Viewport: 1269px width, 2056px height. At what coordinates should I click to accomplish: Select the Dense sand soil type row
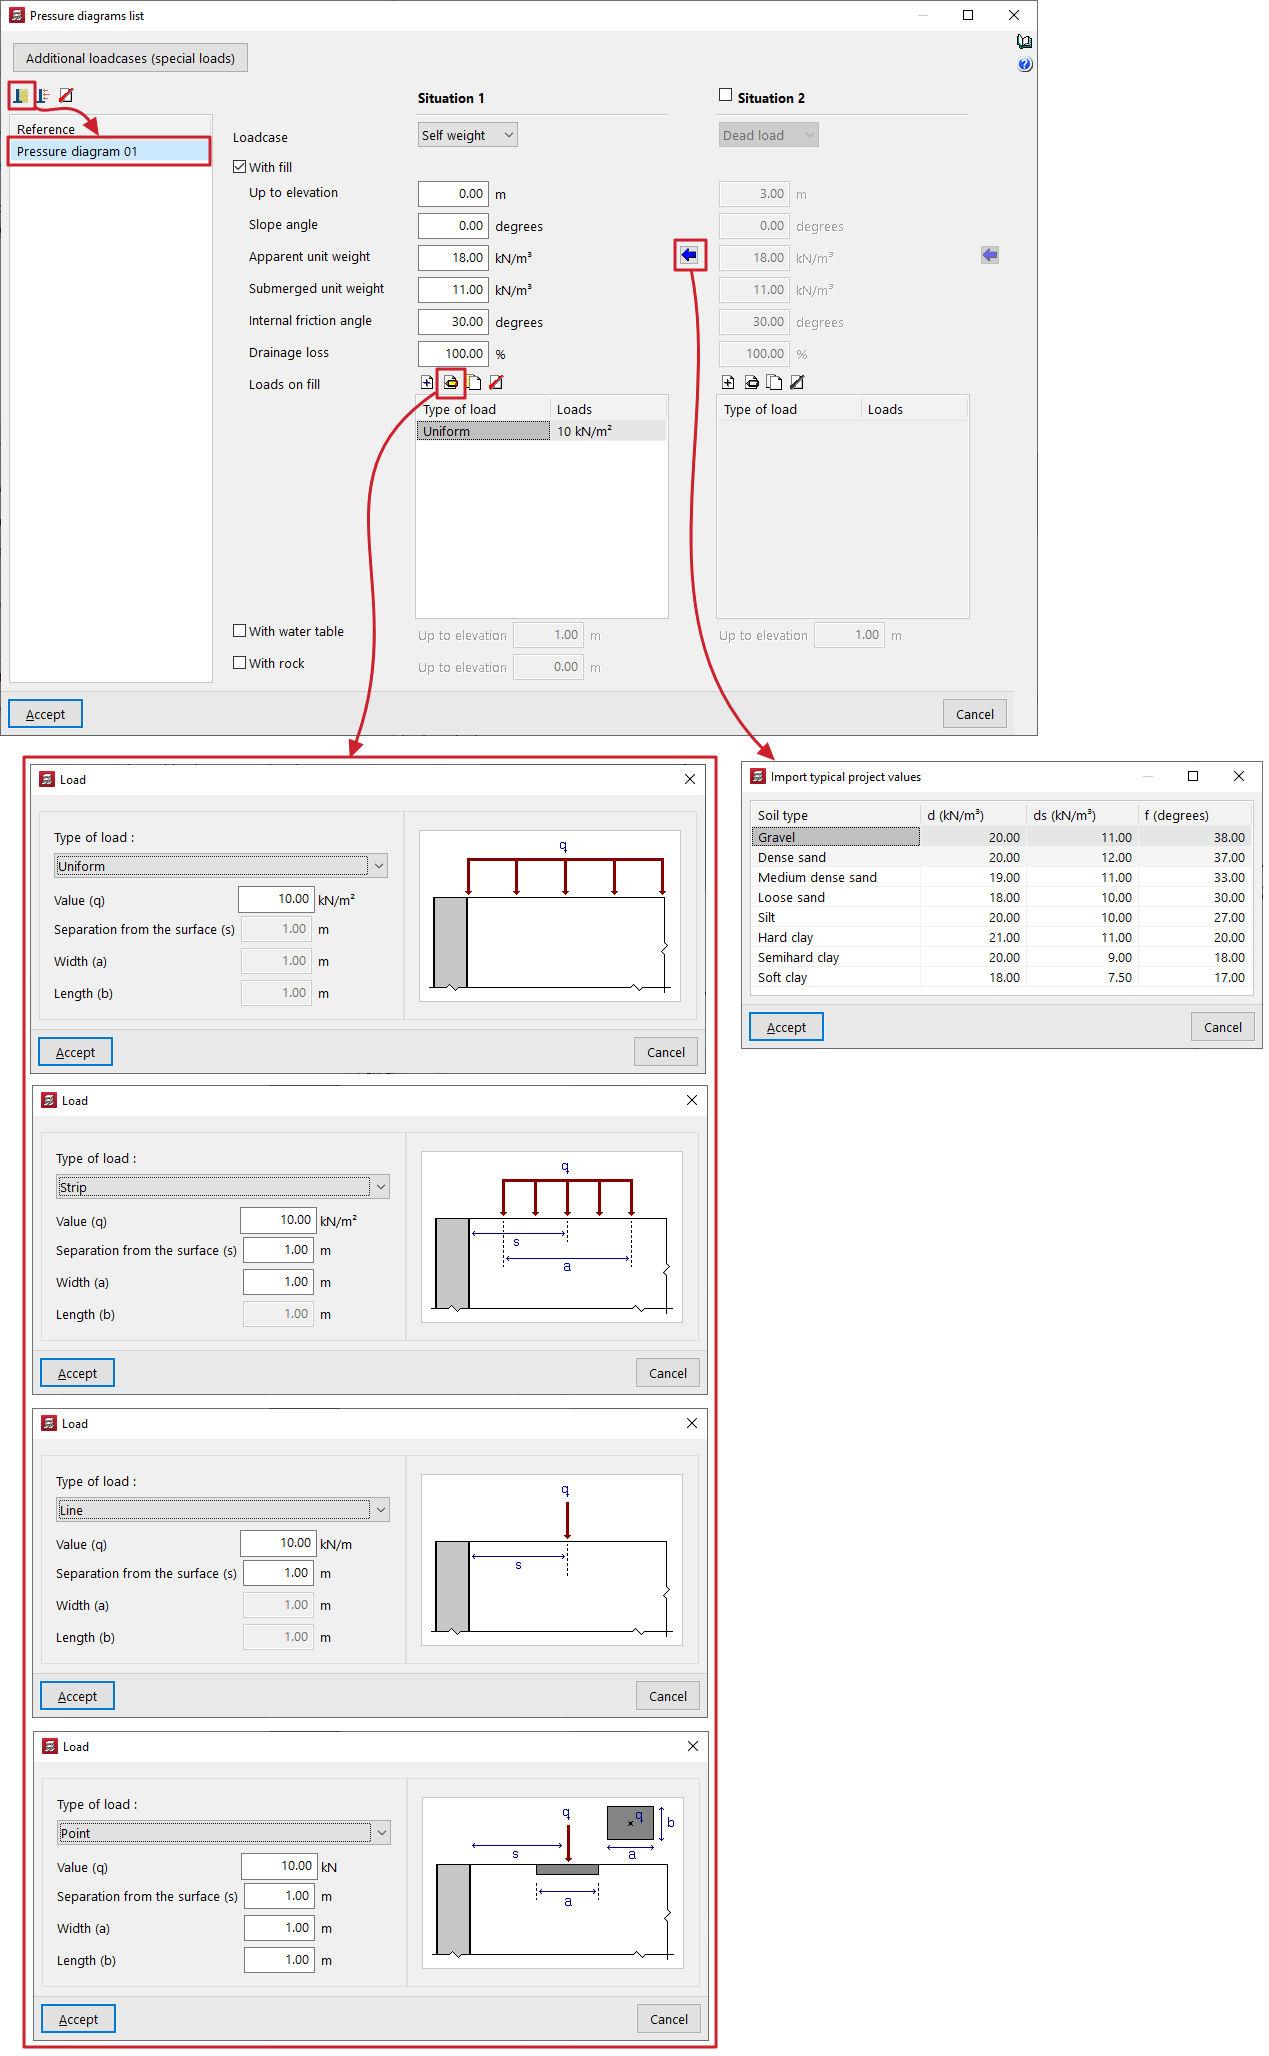(1001, 857)
